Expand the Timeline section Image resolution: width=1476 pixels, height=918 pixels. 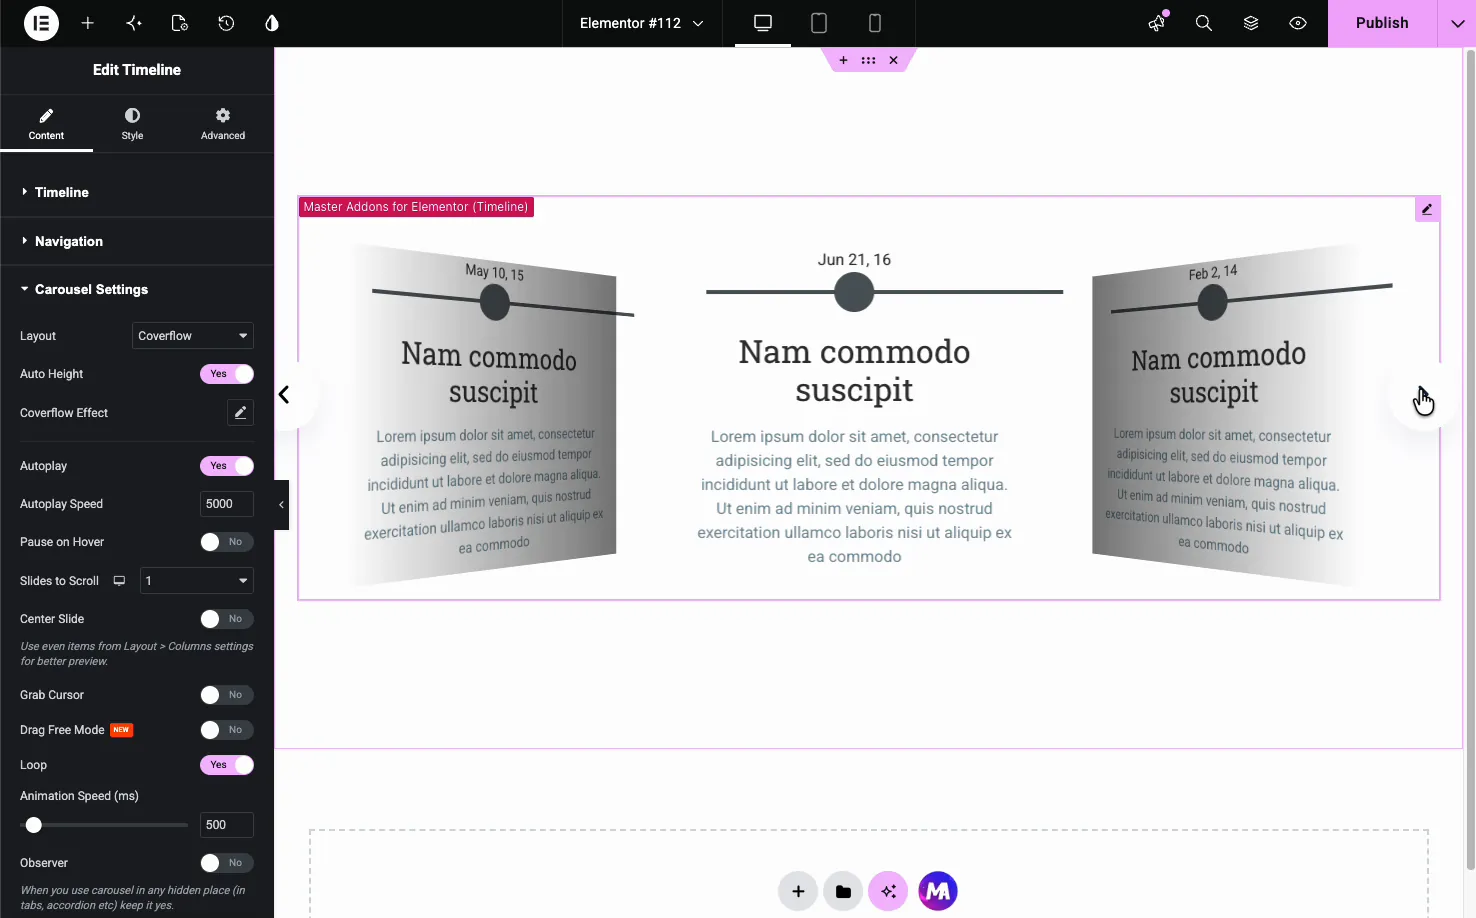pos(137,192)
